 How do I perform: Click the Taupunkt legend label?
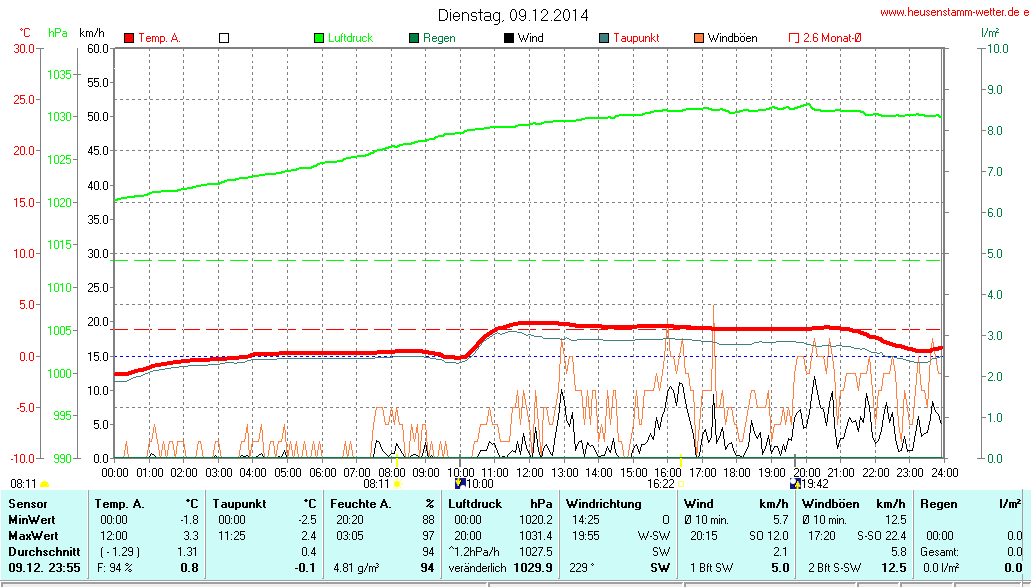pos(636,38)
